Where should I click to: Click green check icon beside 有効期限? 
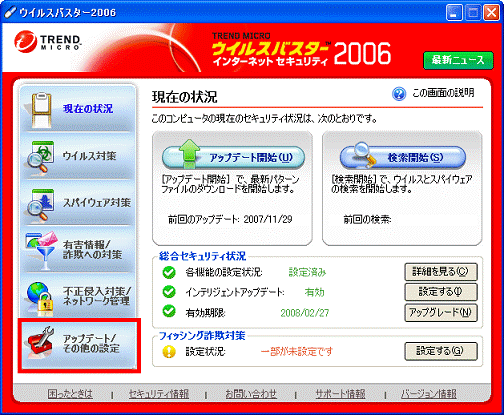point(169,312)
